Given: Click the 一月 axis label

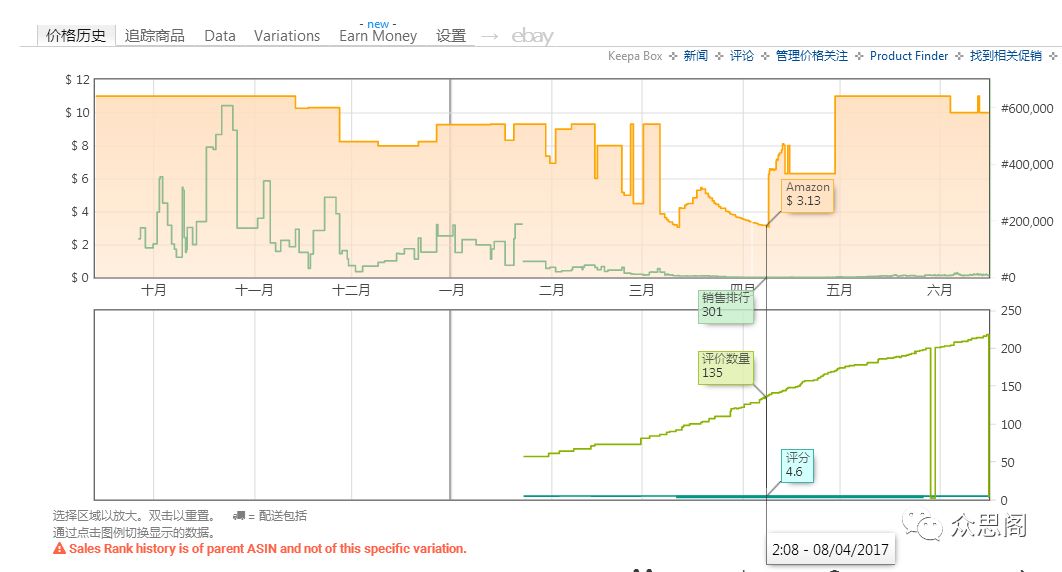Looking at the screenshot, I should (452, 290).
